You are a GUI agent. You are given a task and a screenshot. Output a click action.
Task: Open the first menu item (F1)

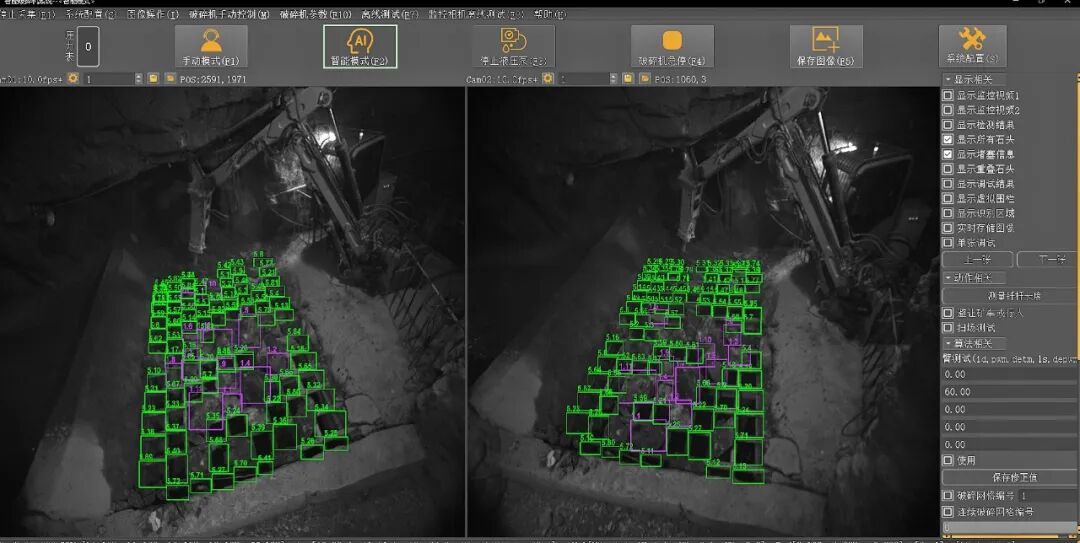(x=28, y=14)
